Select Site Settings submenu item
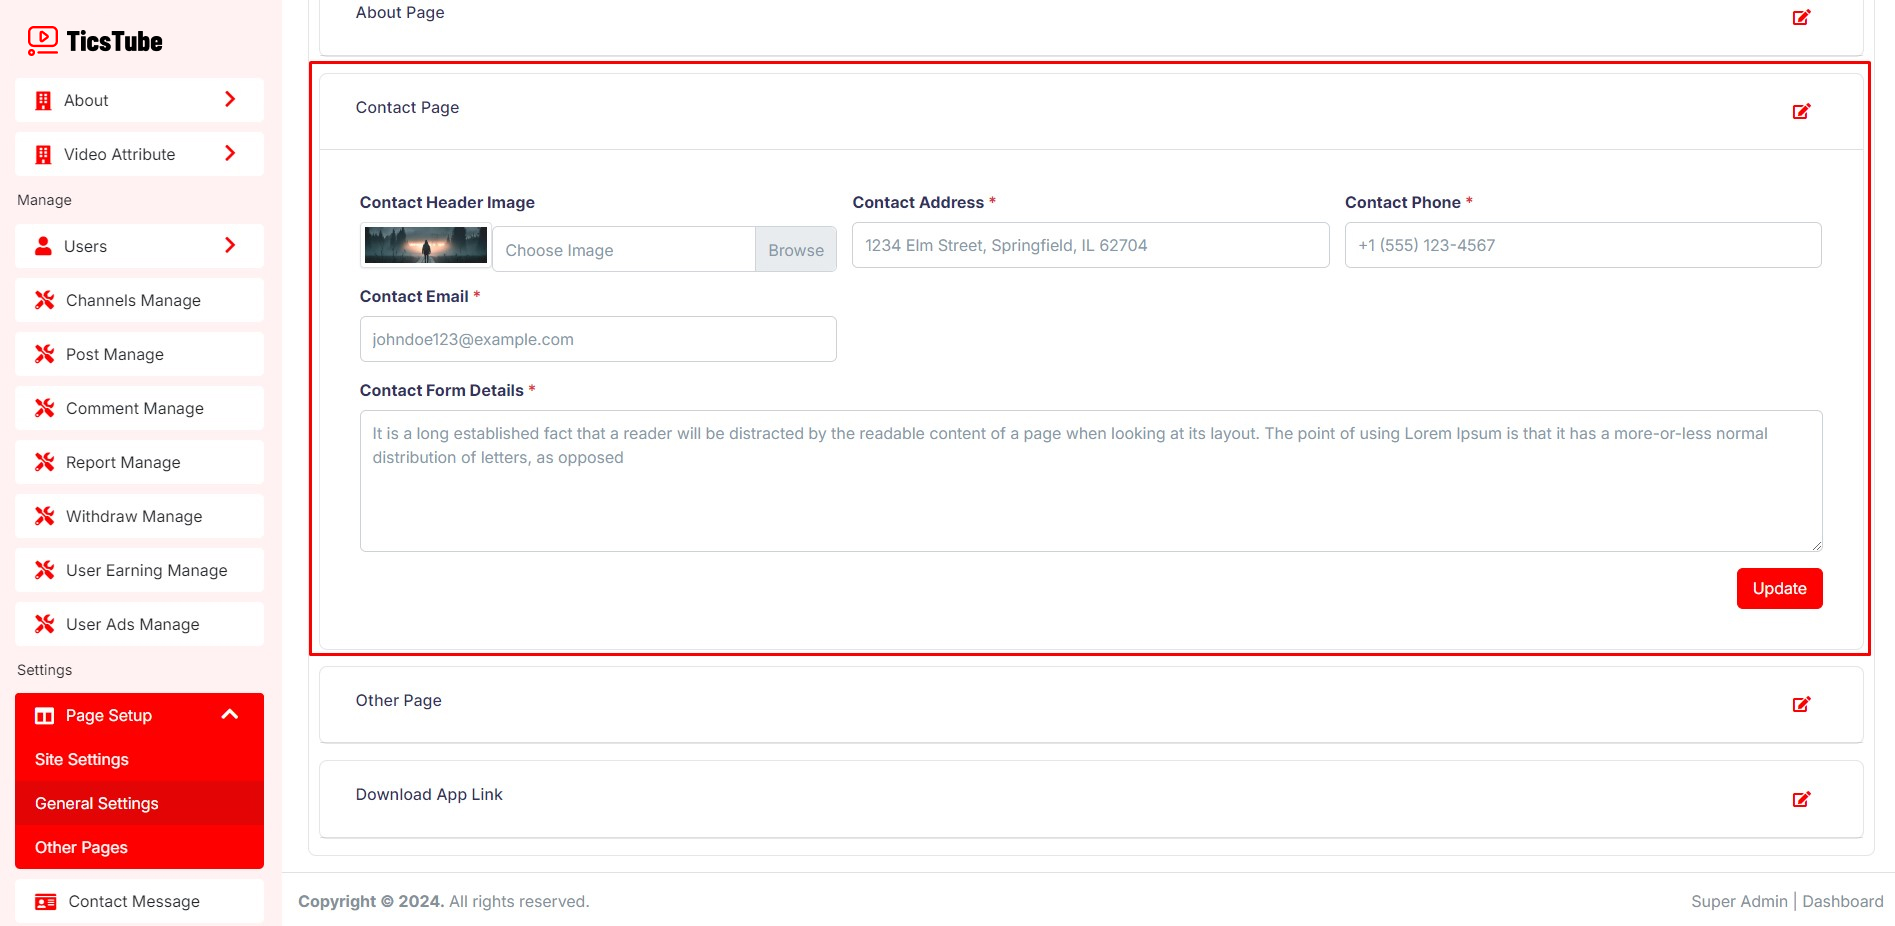 pyautogui.click(x=82, y=759)
